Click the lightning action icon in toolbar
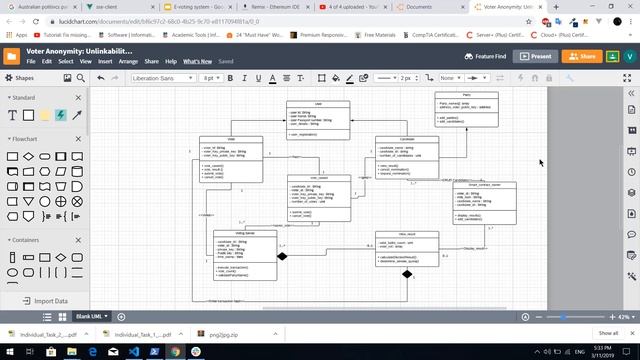640x360 pixels. coord(520,78)
